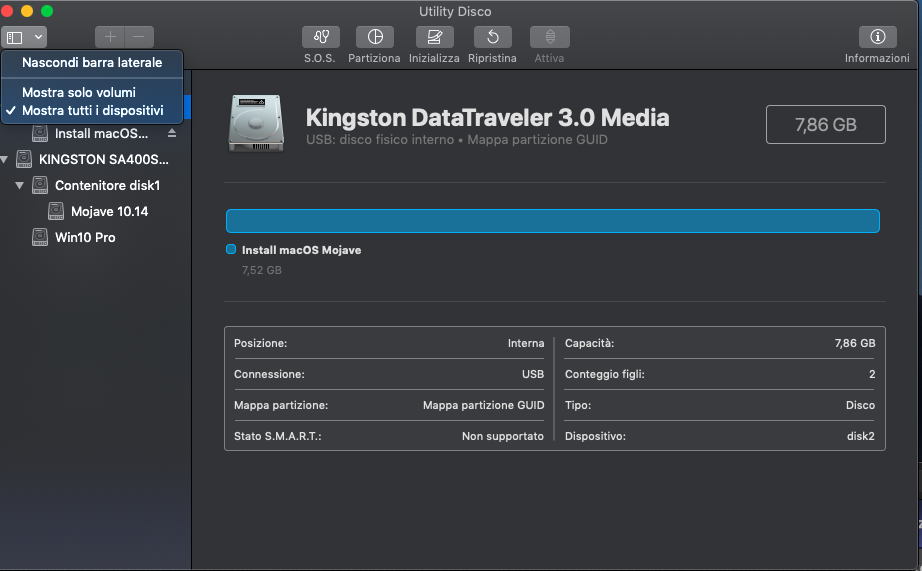Click the Install macOS Mojave partition label

(302, 250)
